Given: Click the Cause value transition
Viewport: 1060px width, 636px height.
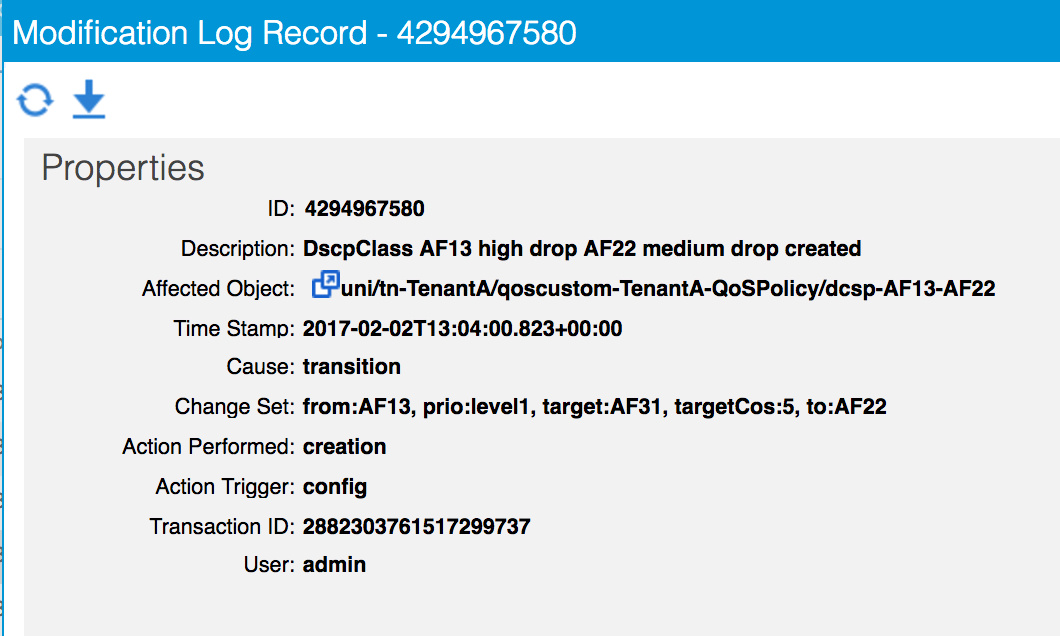Looking at the screenshot, I should (x=352, y=367).
